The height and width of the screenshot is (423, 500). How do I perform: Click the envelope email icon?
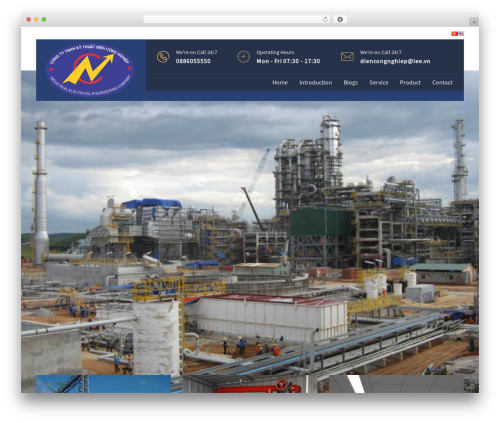coord(347,56)
